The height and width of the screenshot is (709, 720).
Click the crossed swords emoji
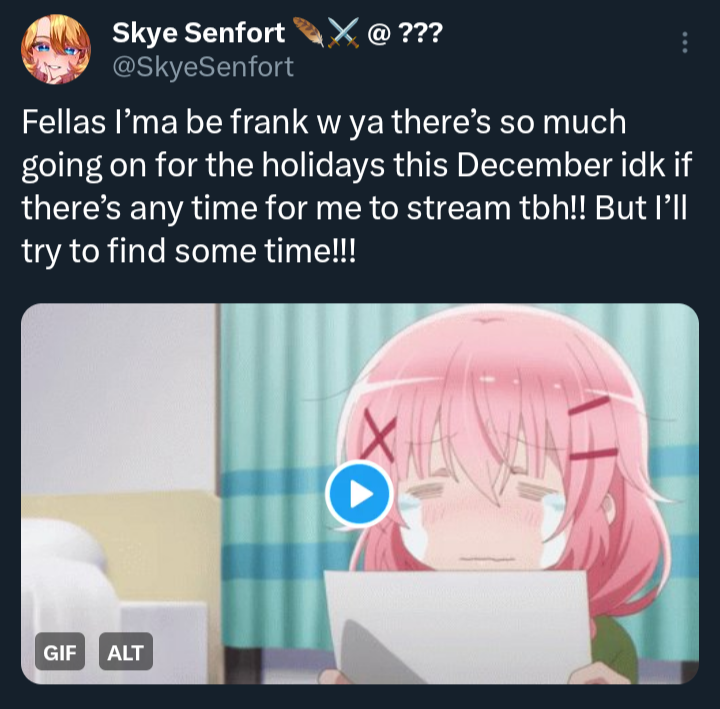click(x=344, y=34)
